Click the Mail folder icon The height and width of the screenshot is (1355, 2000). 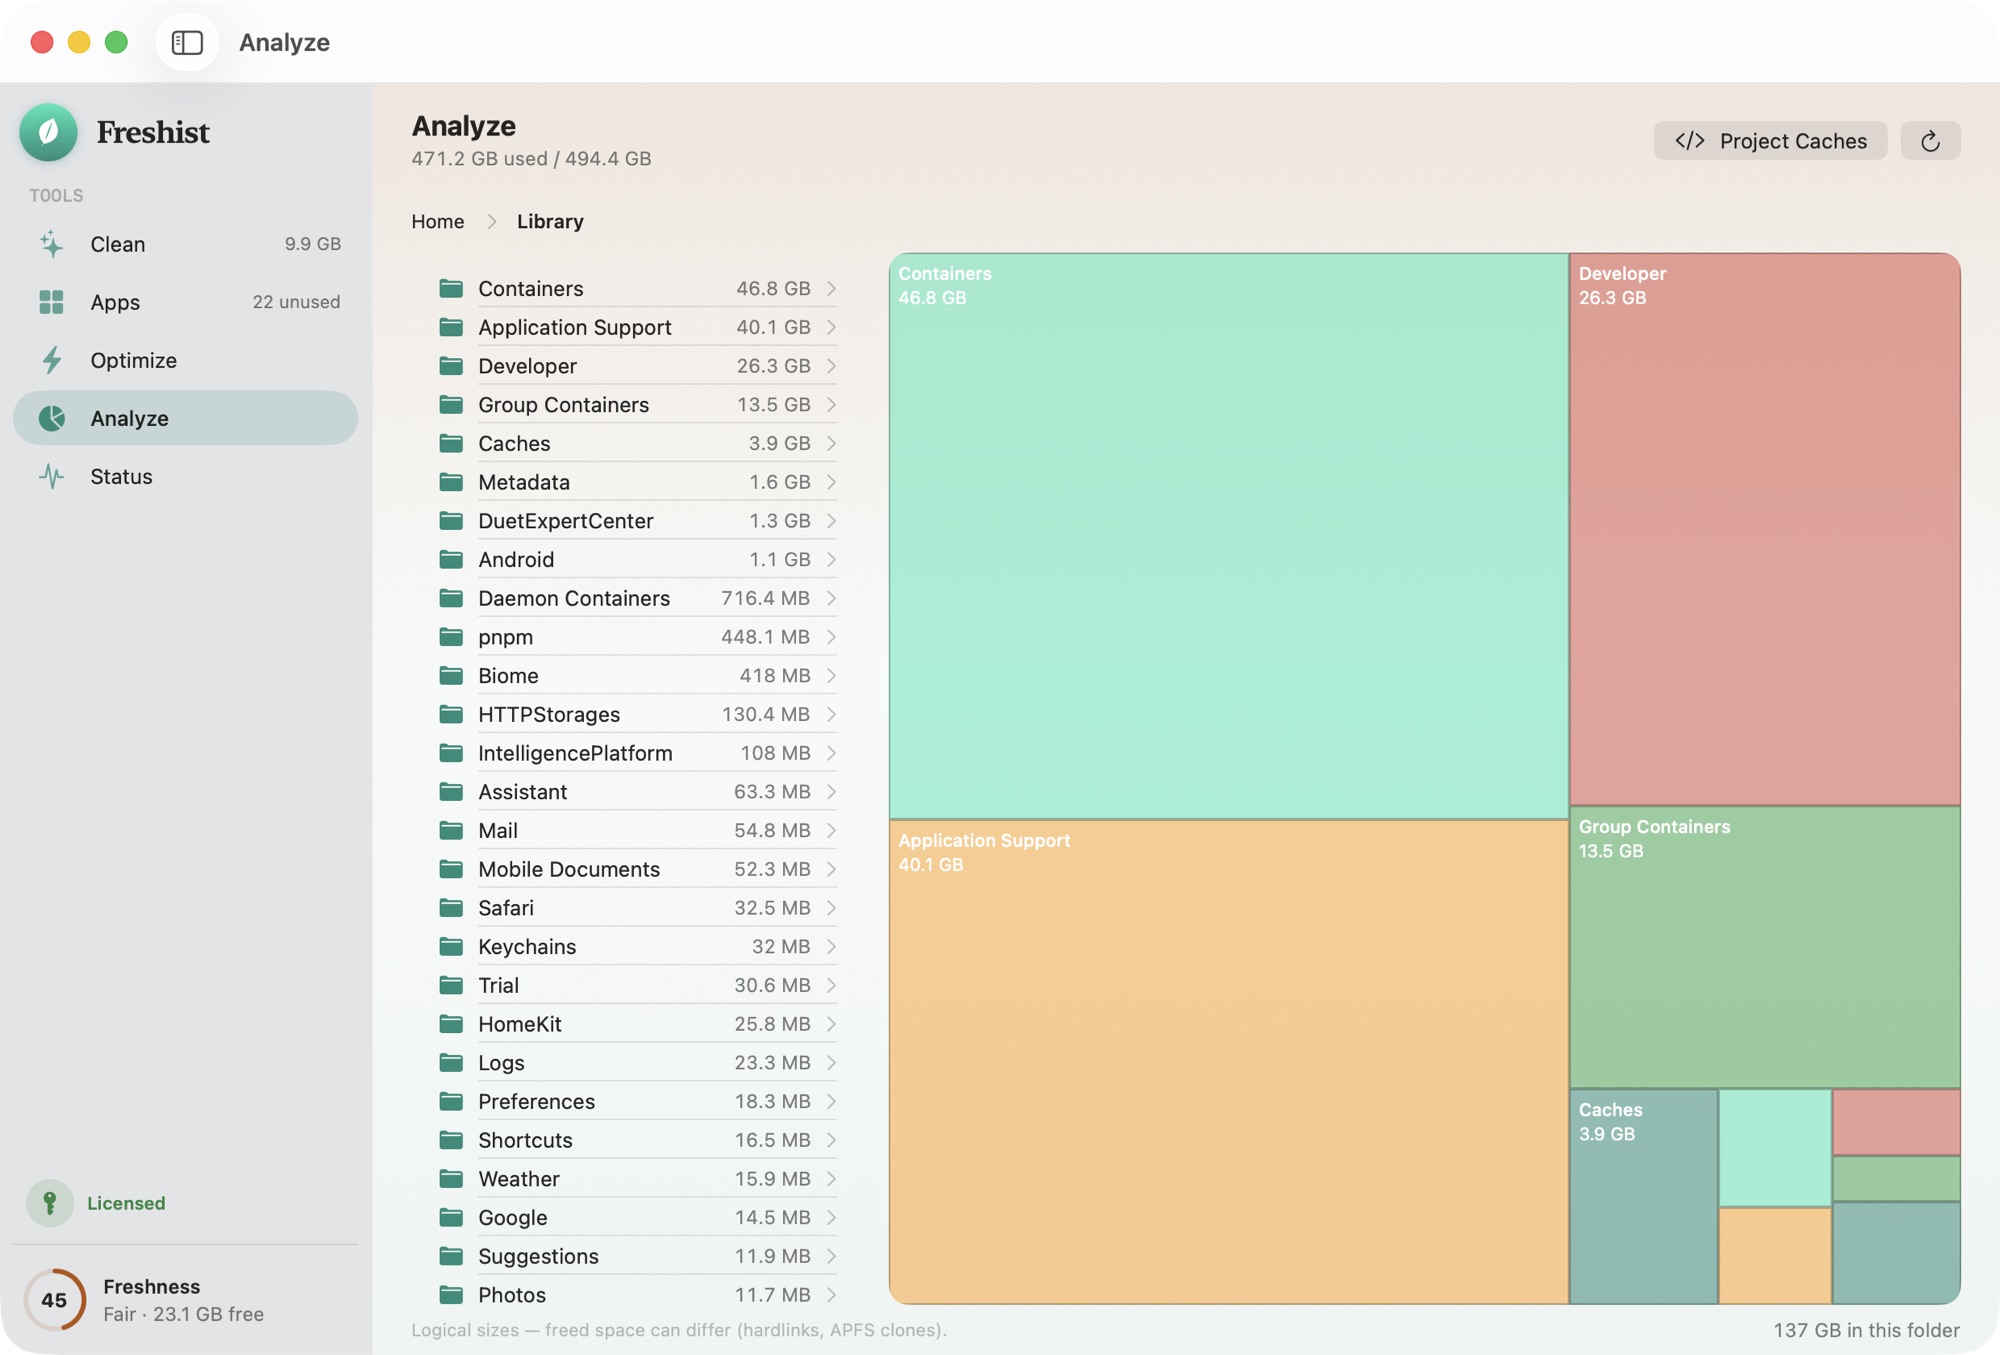(451, 830)
